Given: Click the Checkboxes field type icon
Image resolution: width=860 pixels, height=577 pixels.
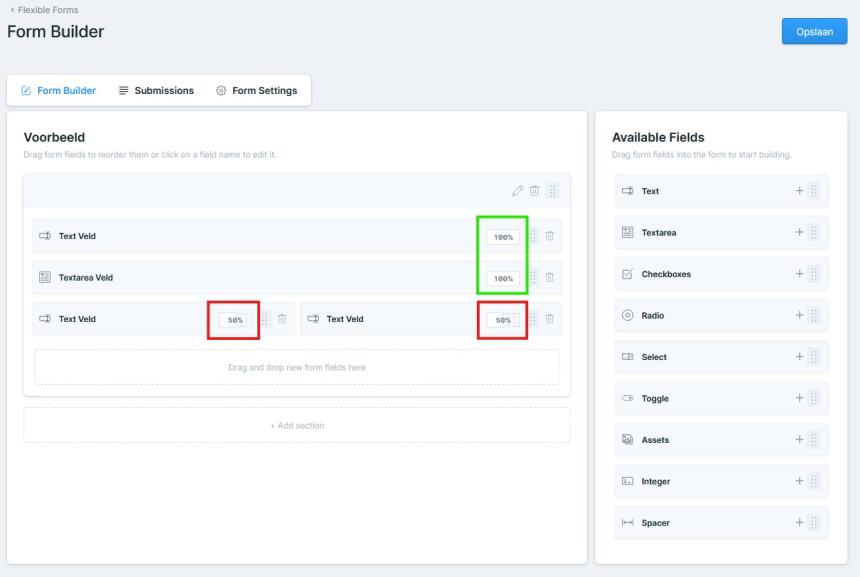Looking at the screenshot, I should pos(627,274).
